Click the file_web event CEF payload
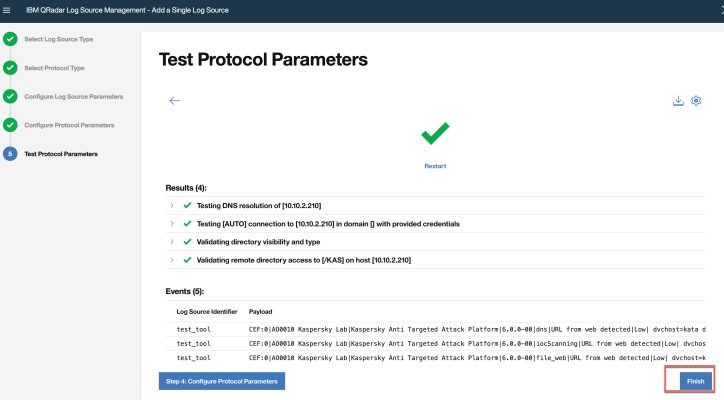Screen dimensions: 724x400 (477, 358)
